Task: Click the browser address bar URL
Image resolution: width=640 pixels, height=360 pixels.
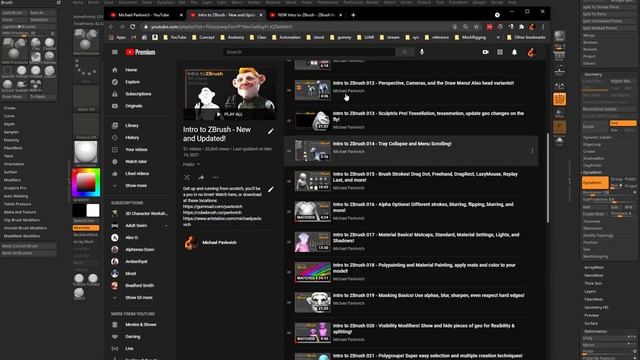Action: click(221, 27)
